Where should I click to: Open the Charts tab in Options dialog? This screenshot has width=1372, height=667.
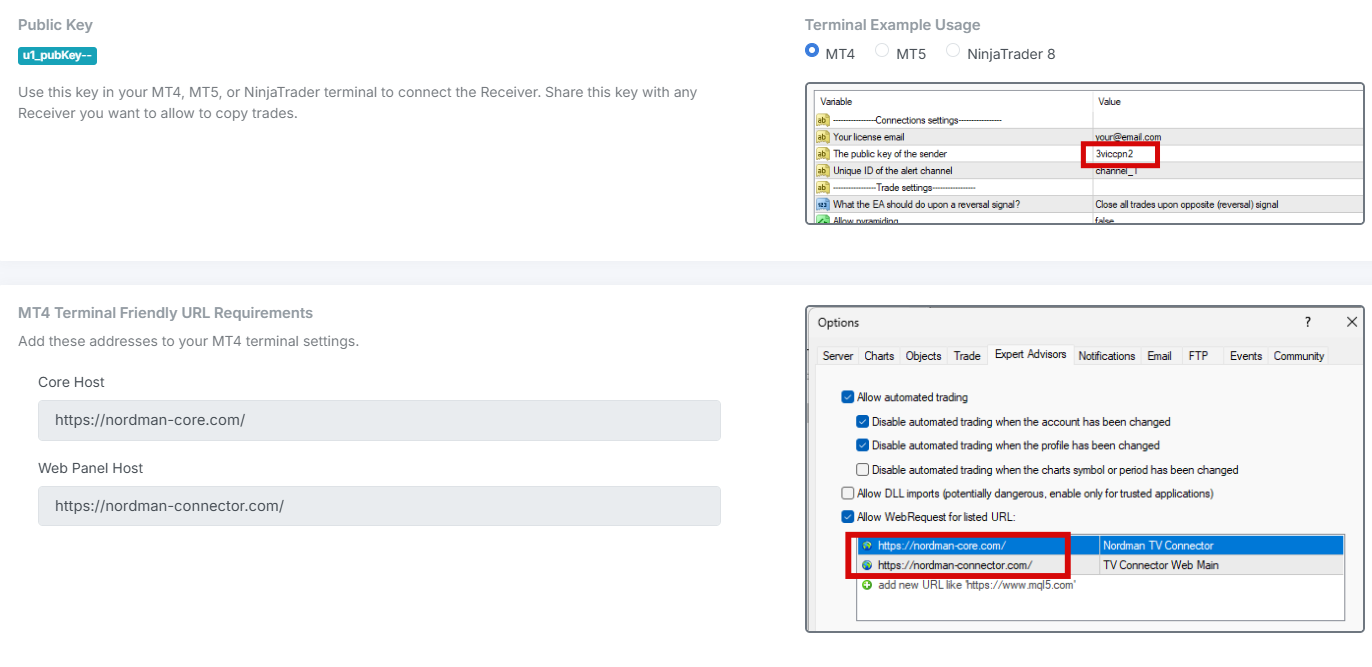coord(879,356)
